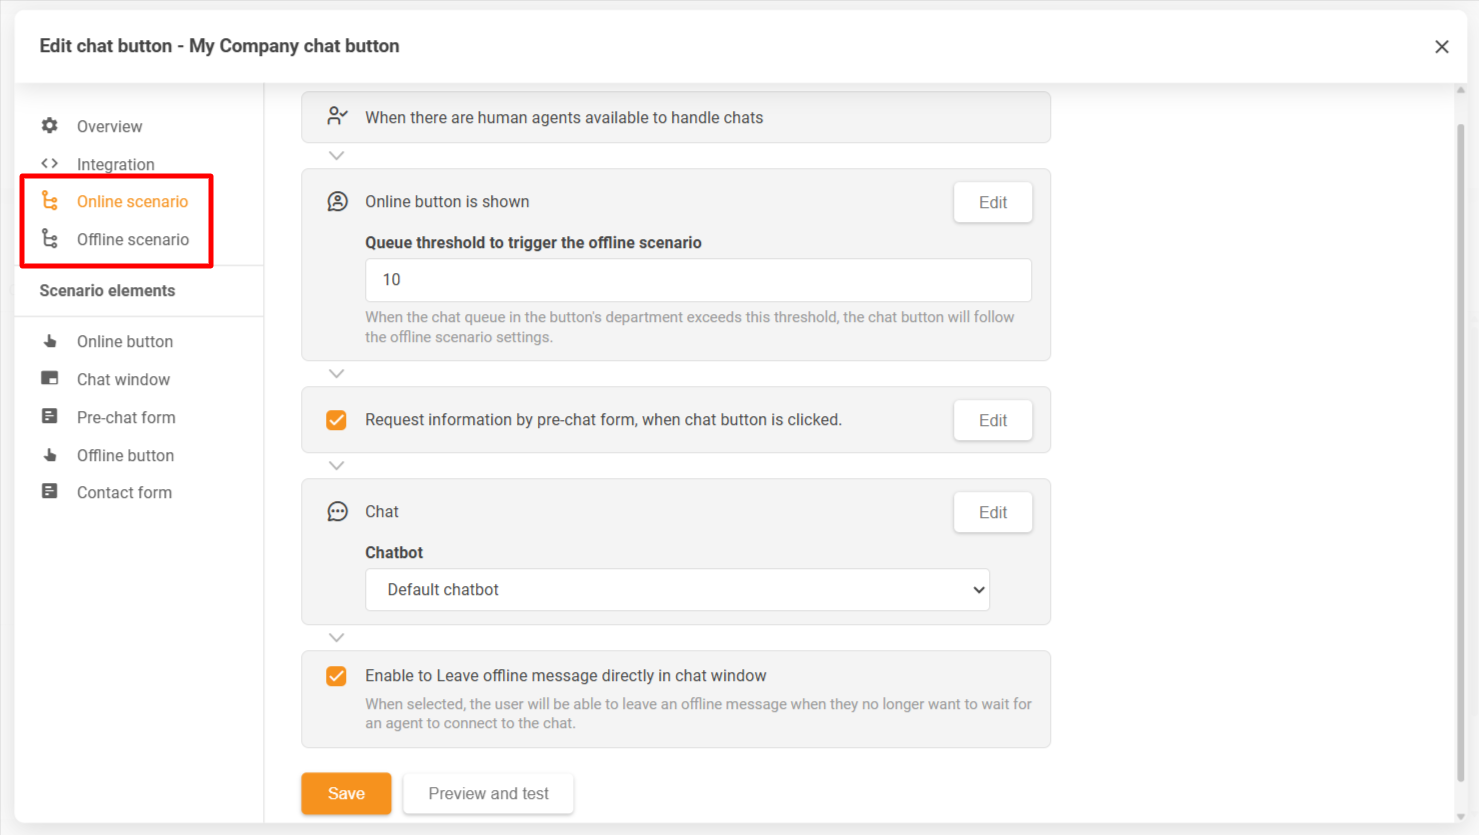This screenshot has width=1479, height=835.
Task: Click the gear icon beside Overview
Action: (49, 126)
